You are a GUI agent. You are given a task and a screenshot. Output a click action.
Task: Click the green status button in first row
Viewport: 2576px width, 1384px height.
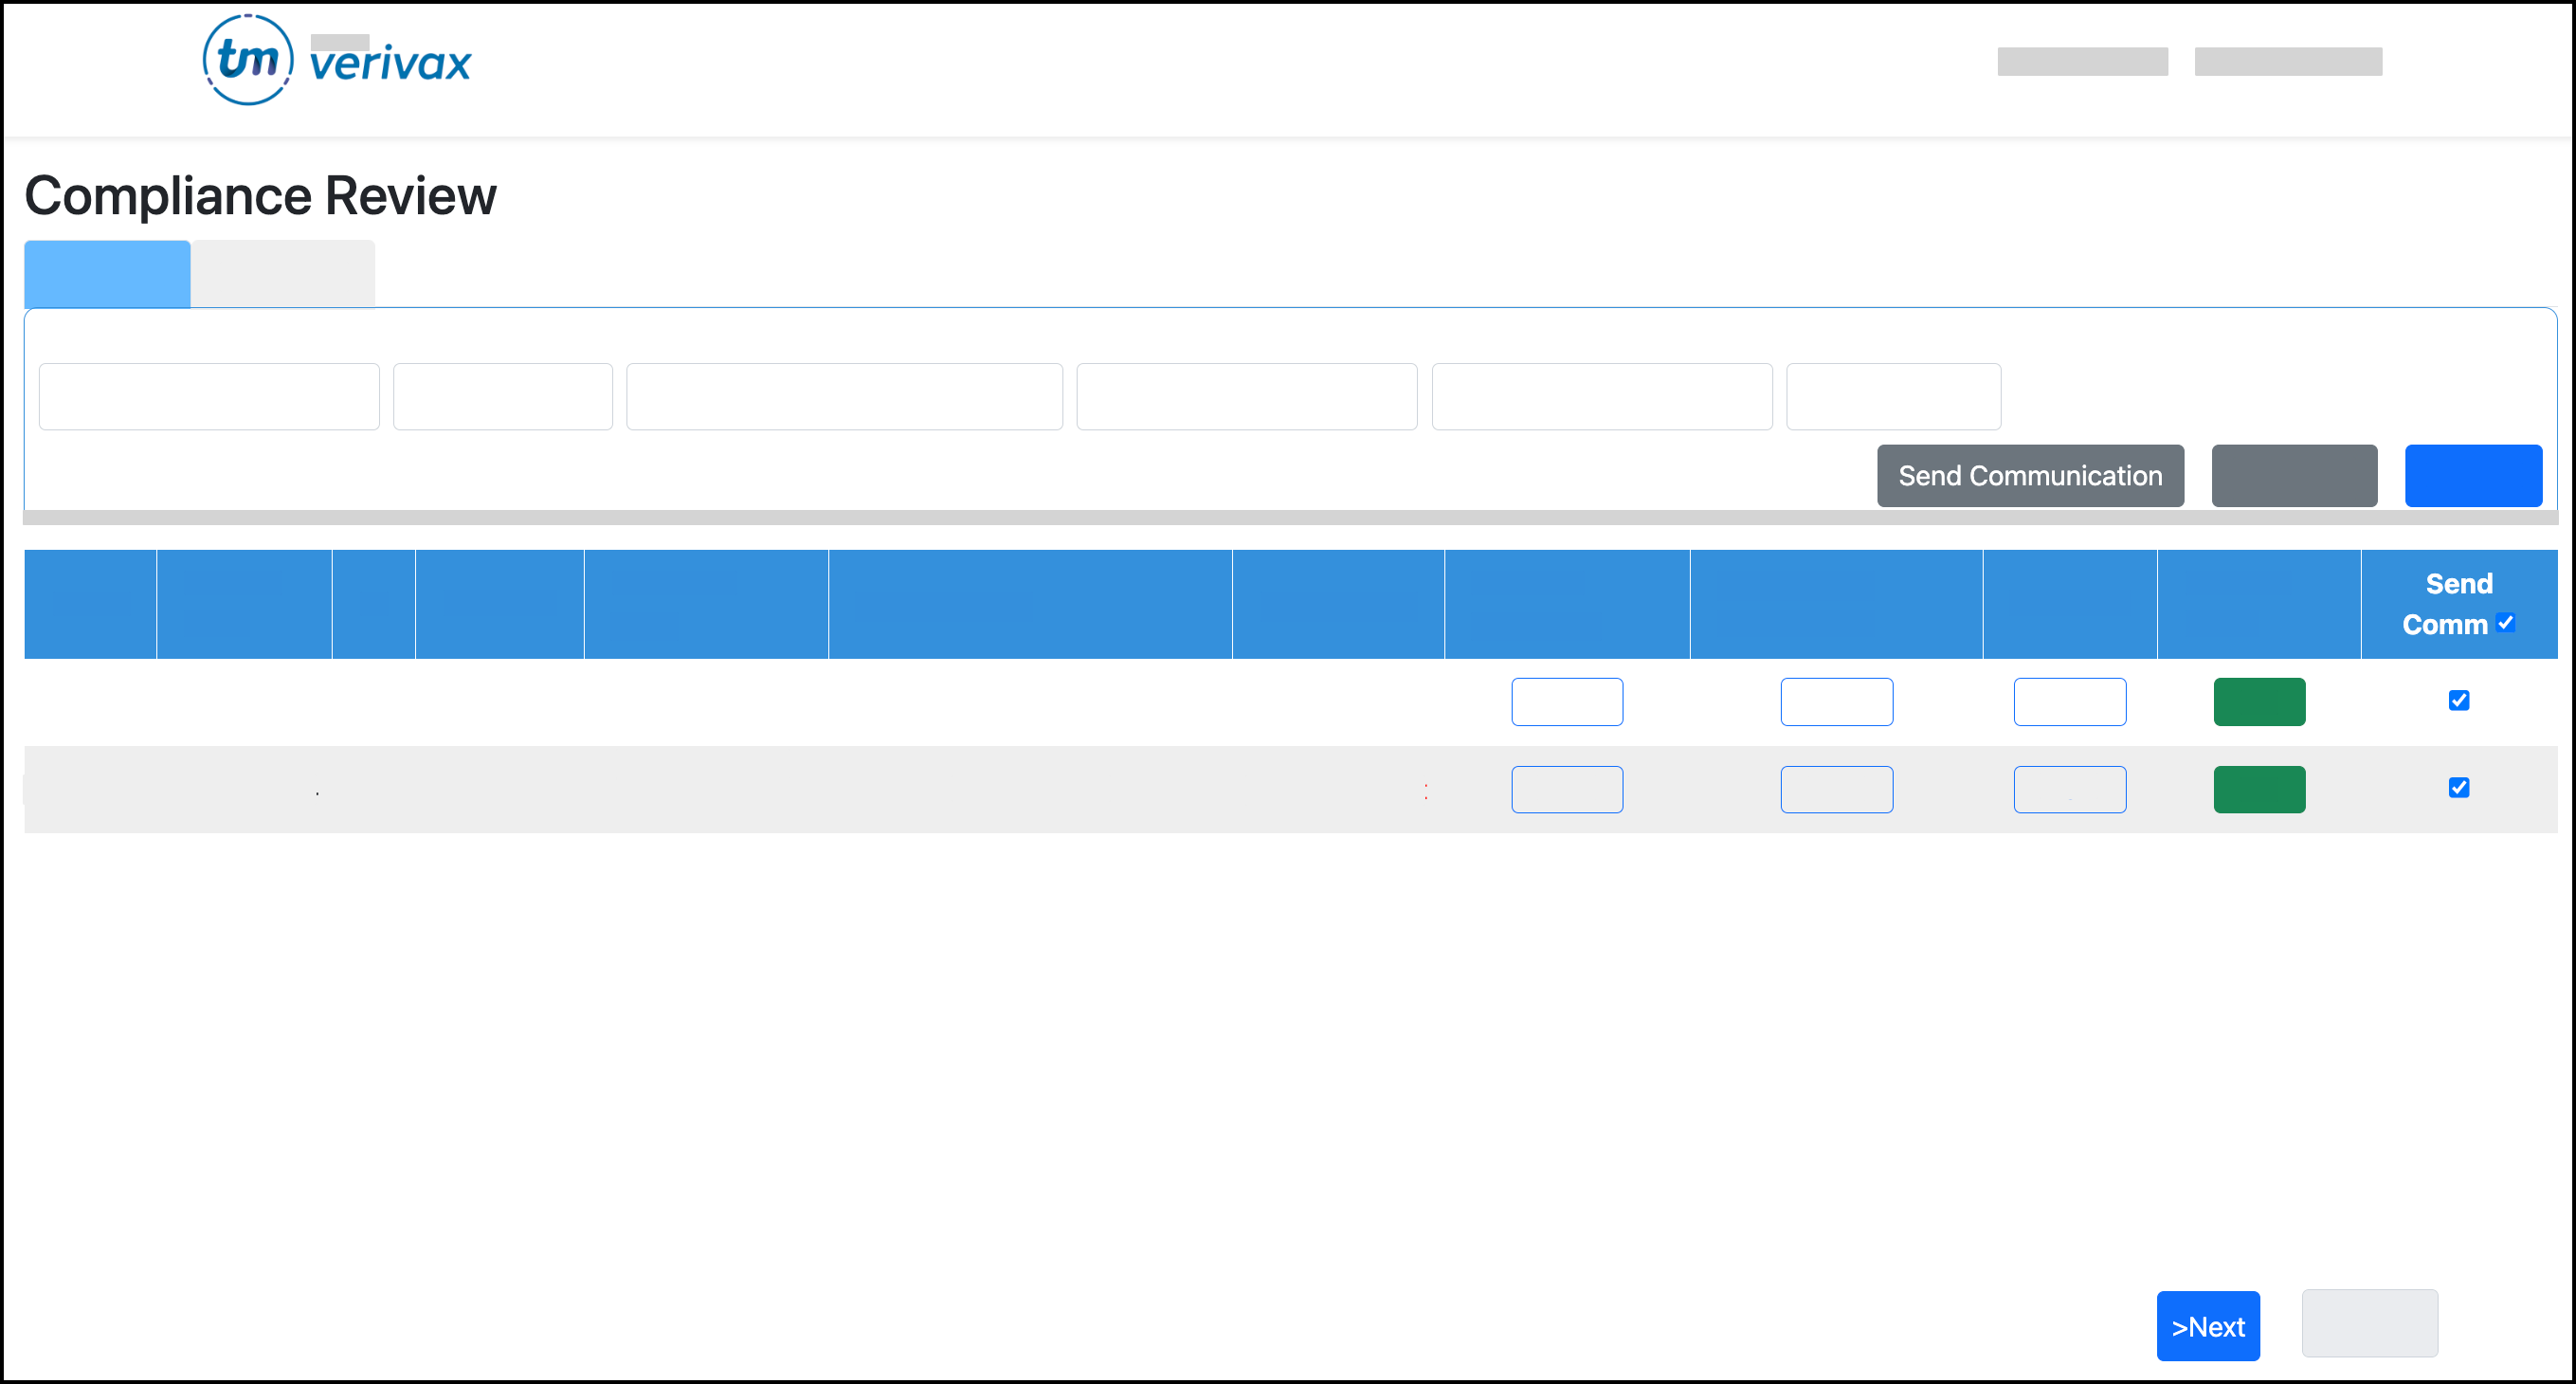[2259, 701]
